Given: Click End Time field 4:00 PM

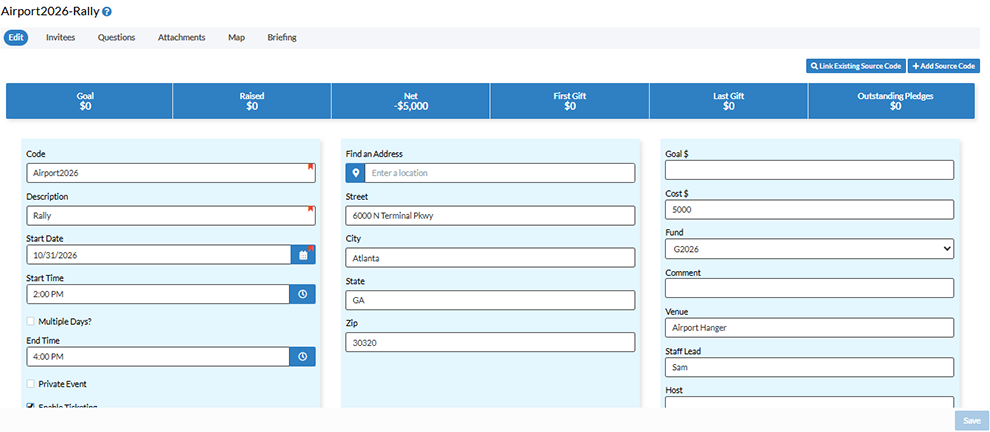Looking at the screenshot, I should (x=158, y=357).
